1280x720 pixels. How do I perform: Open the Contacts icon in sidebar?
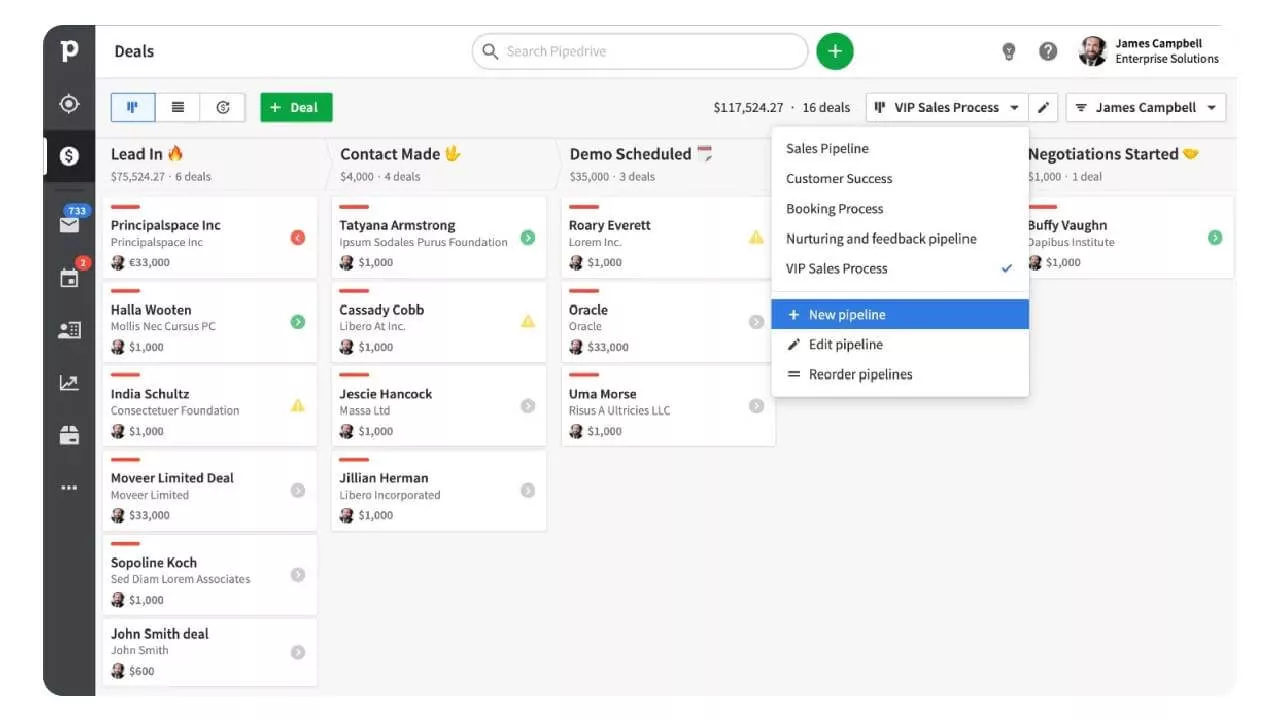[69, 330]
